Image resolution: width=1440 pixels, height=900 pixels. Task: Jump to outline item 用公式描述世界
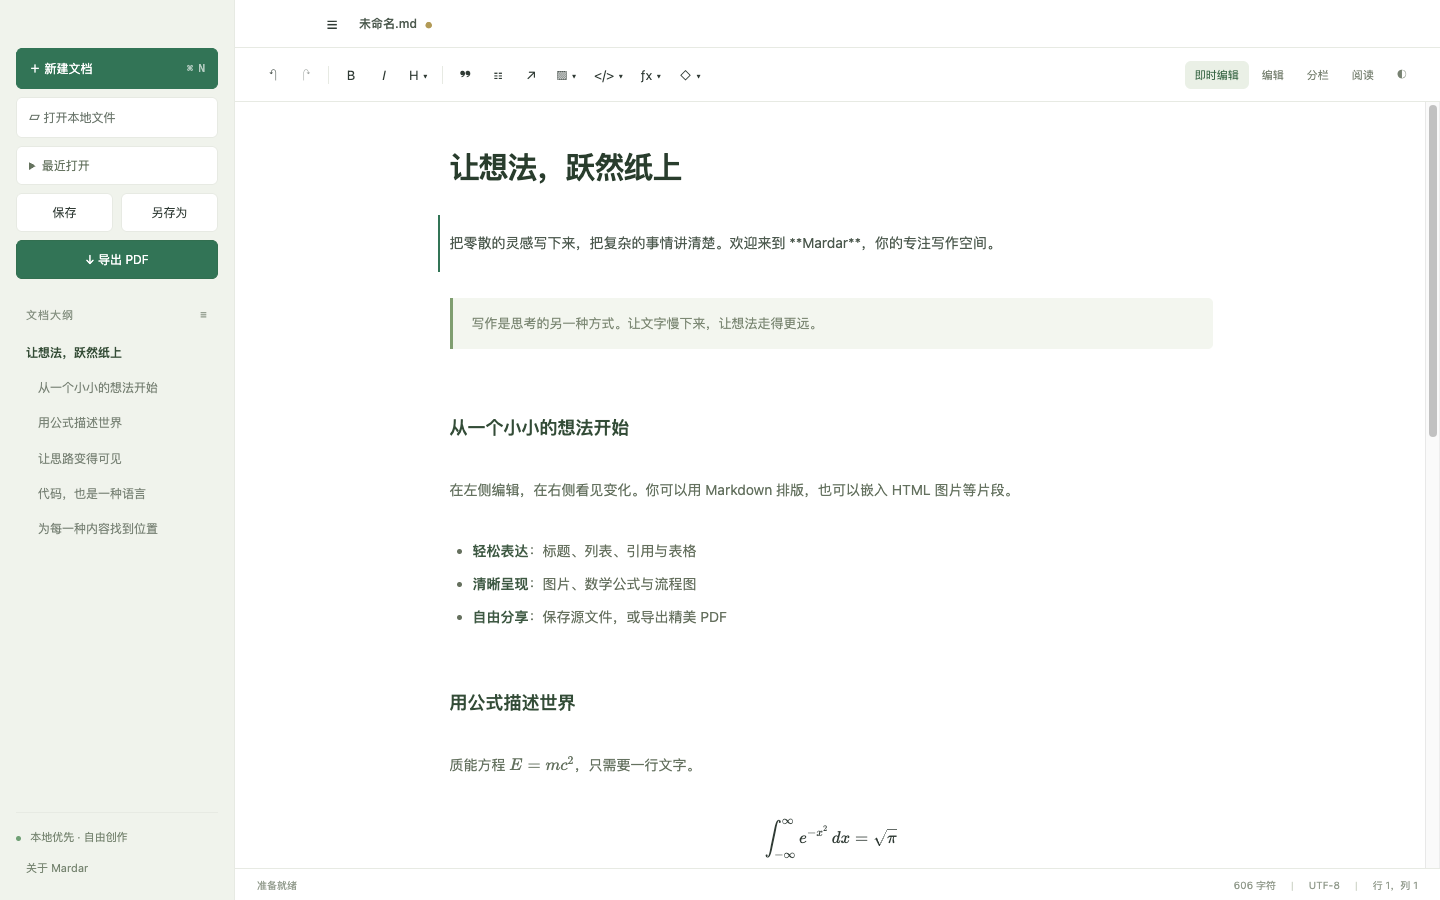[80, 423]
